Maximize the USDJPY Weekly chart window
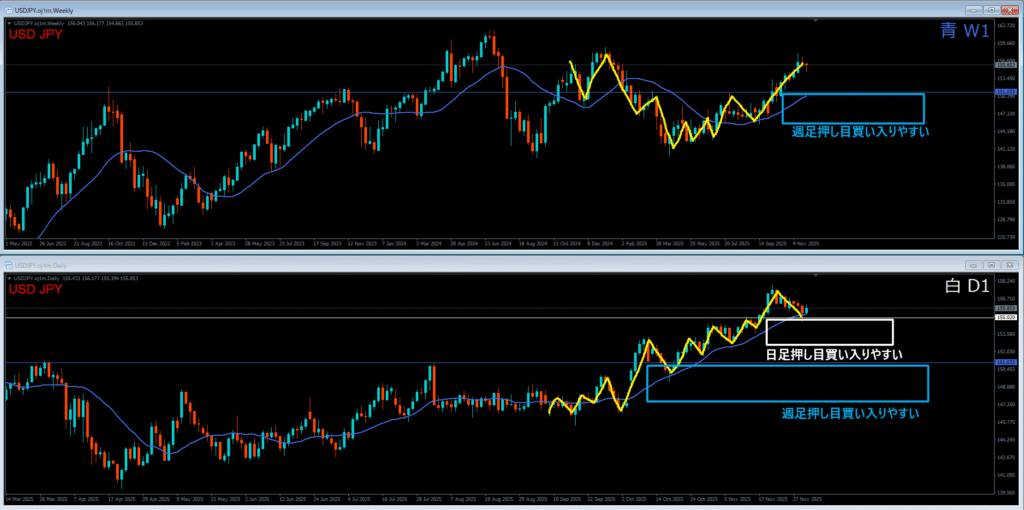Screen dimensions: 1024x510 (991, 9)
